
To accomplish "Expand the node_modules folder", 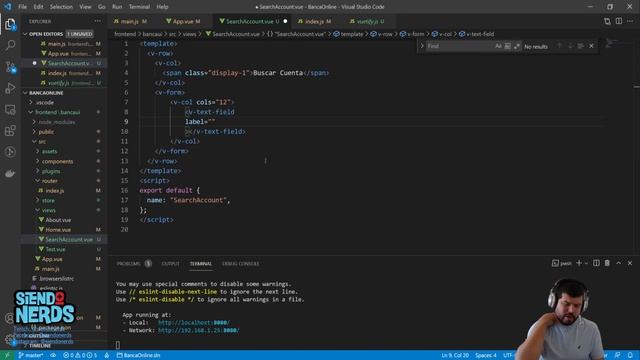I will pos(56,122).
